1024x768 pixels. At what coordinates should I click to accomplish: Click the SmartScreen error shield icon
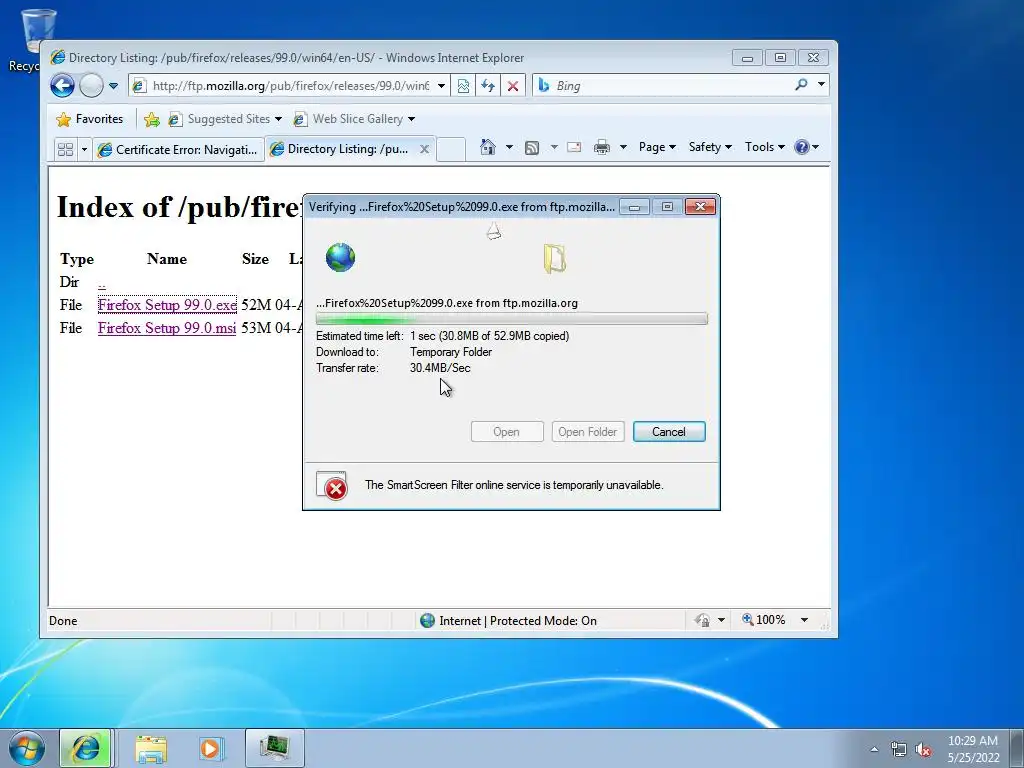point(332,485)
